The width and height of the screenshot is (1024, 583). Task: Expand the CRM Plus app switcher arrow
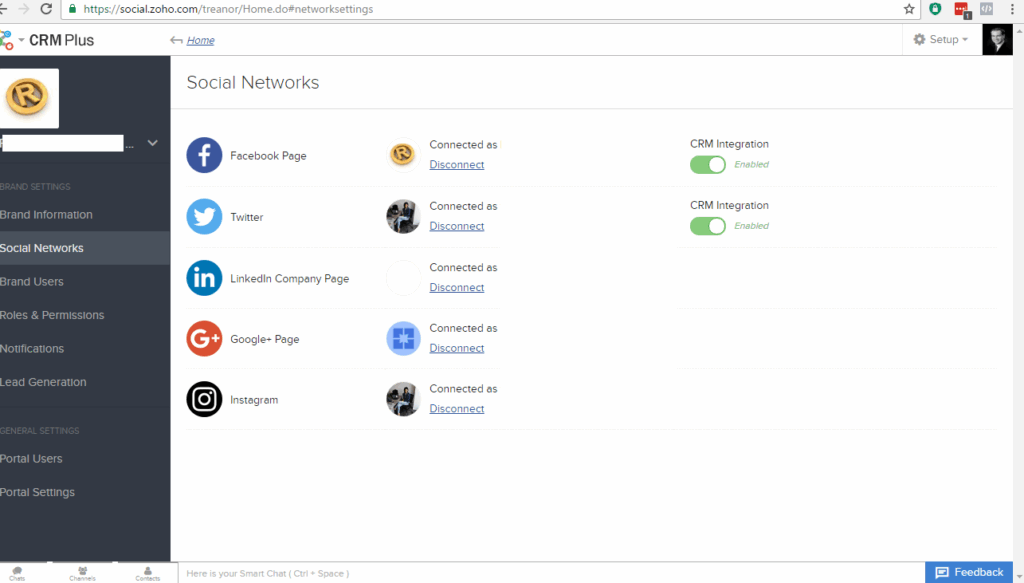[x=22, y=40]
